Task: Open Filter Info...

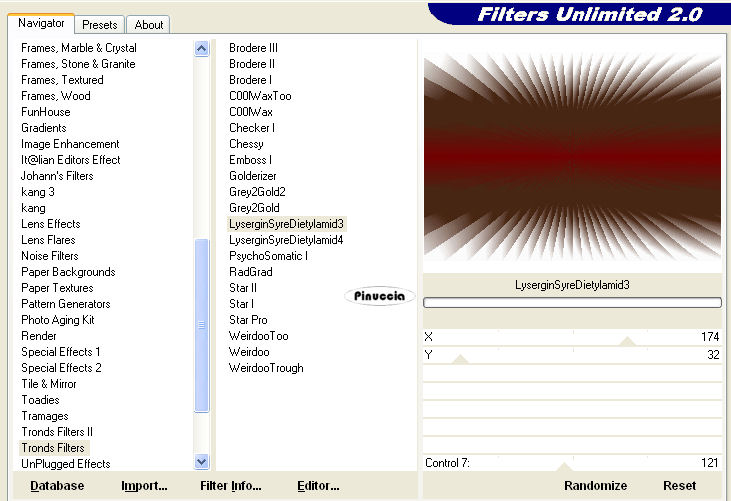Action: [231, 486]
